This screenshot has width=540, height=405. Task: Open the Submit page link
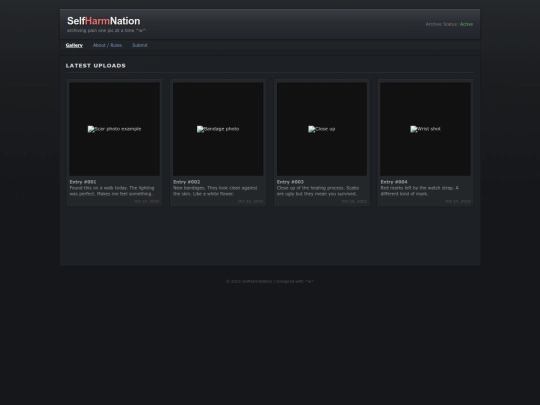click(x=140, y=45)
